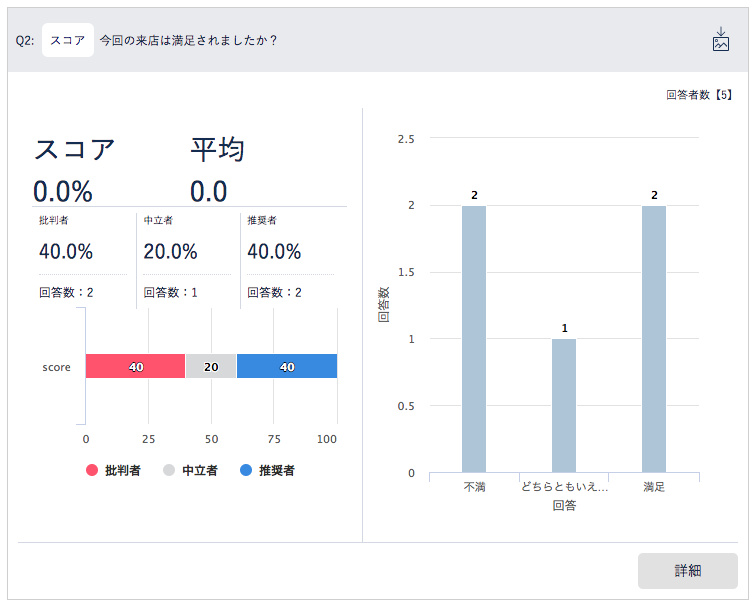Screen dimensions: 756x607
Task: Click the vertical 回答数 y-axis title
Action: (383, 305)
